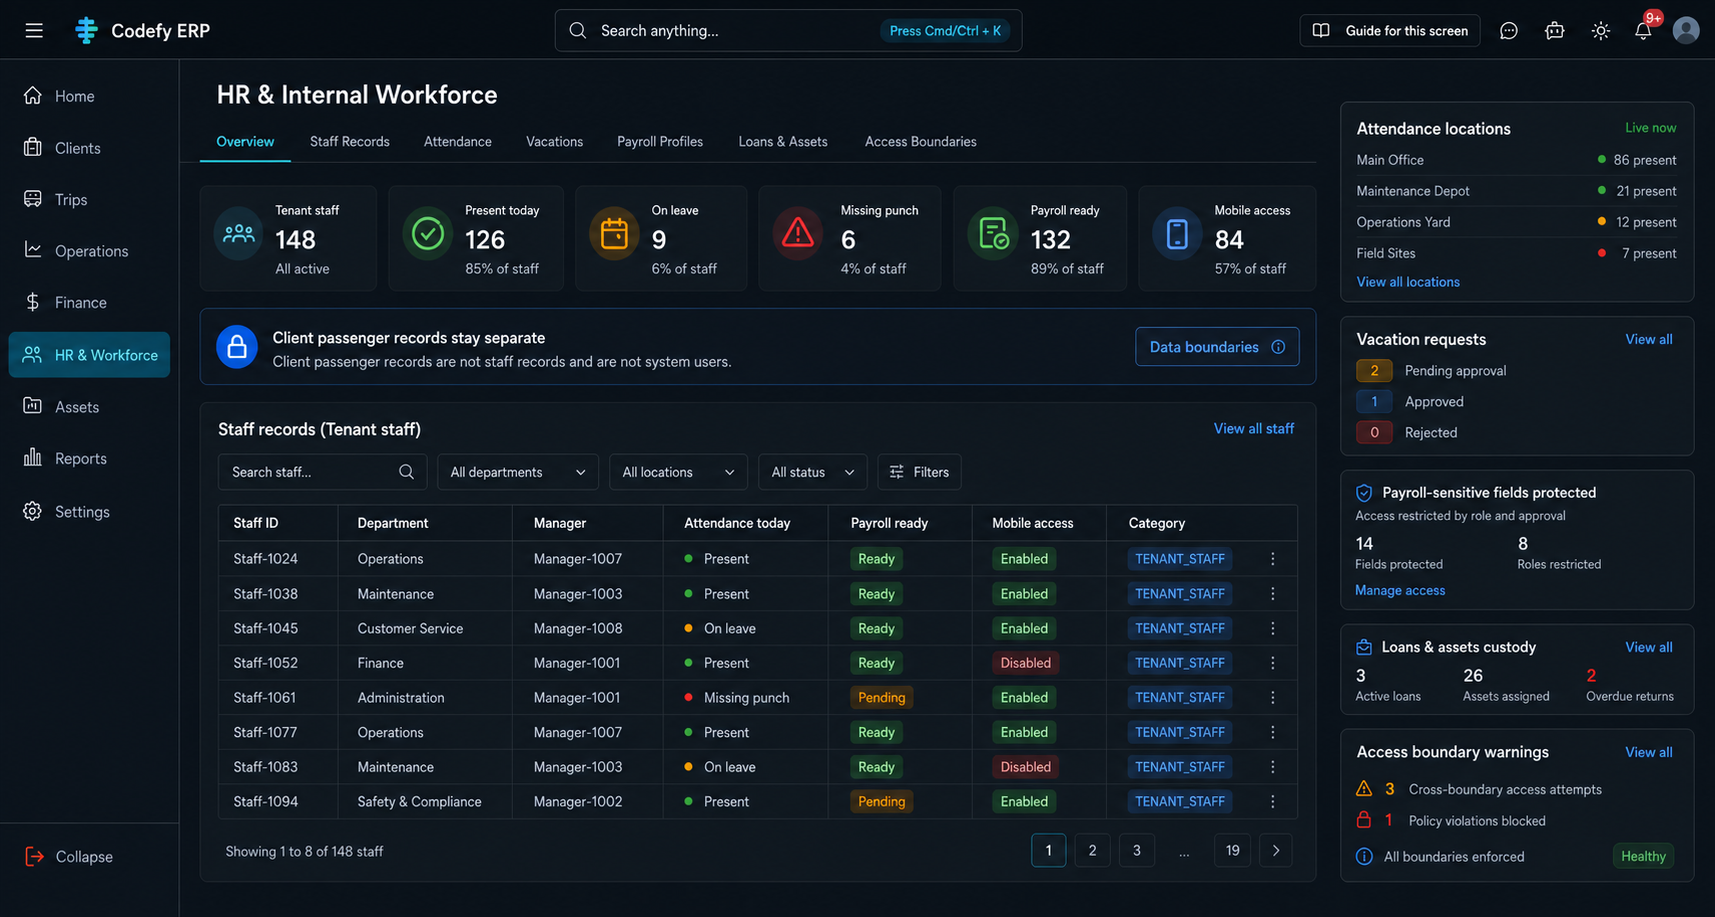Open row actions for Staff-1083
This screenshot has width=1715, height=917.
[1273, 767]
